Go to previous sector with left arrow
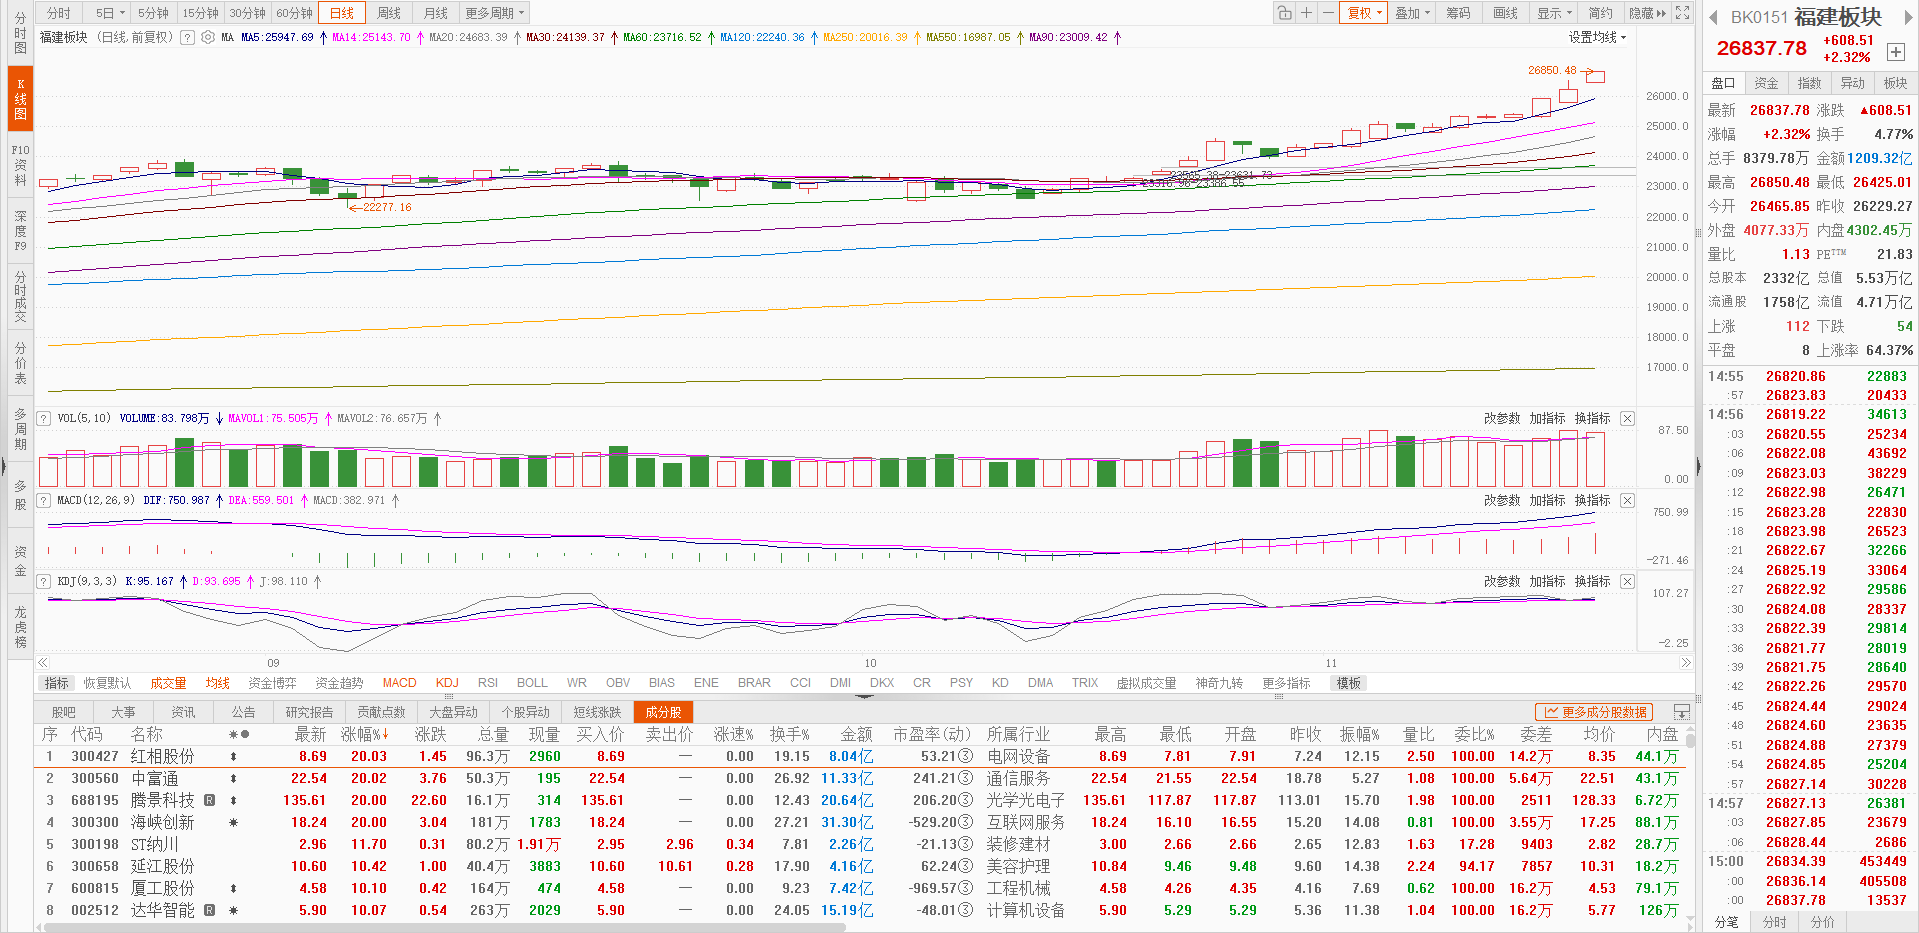This screenshot has height=933, width=1919. point(1713,17)
